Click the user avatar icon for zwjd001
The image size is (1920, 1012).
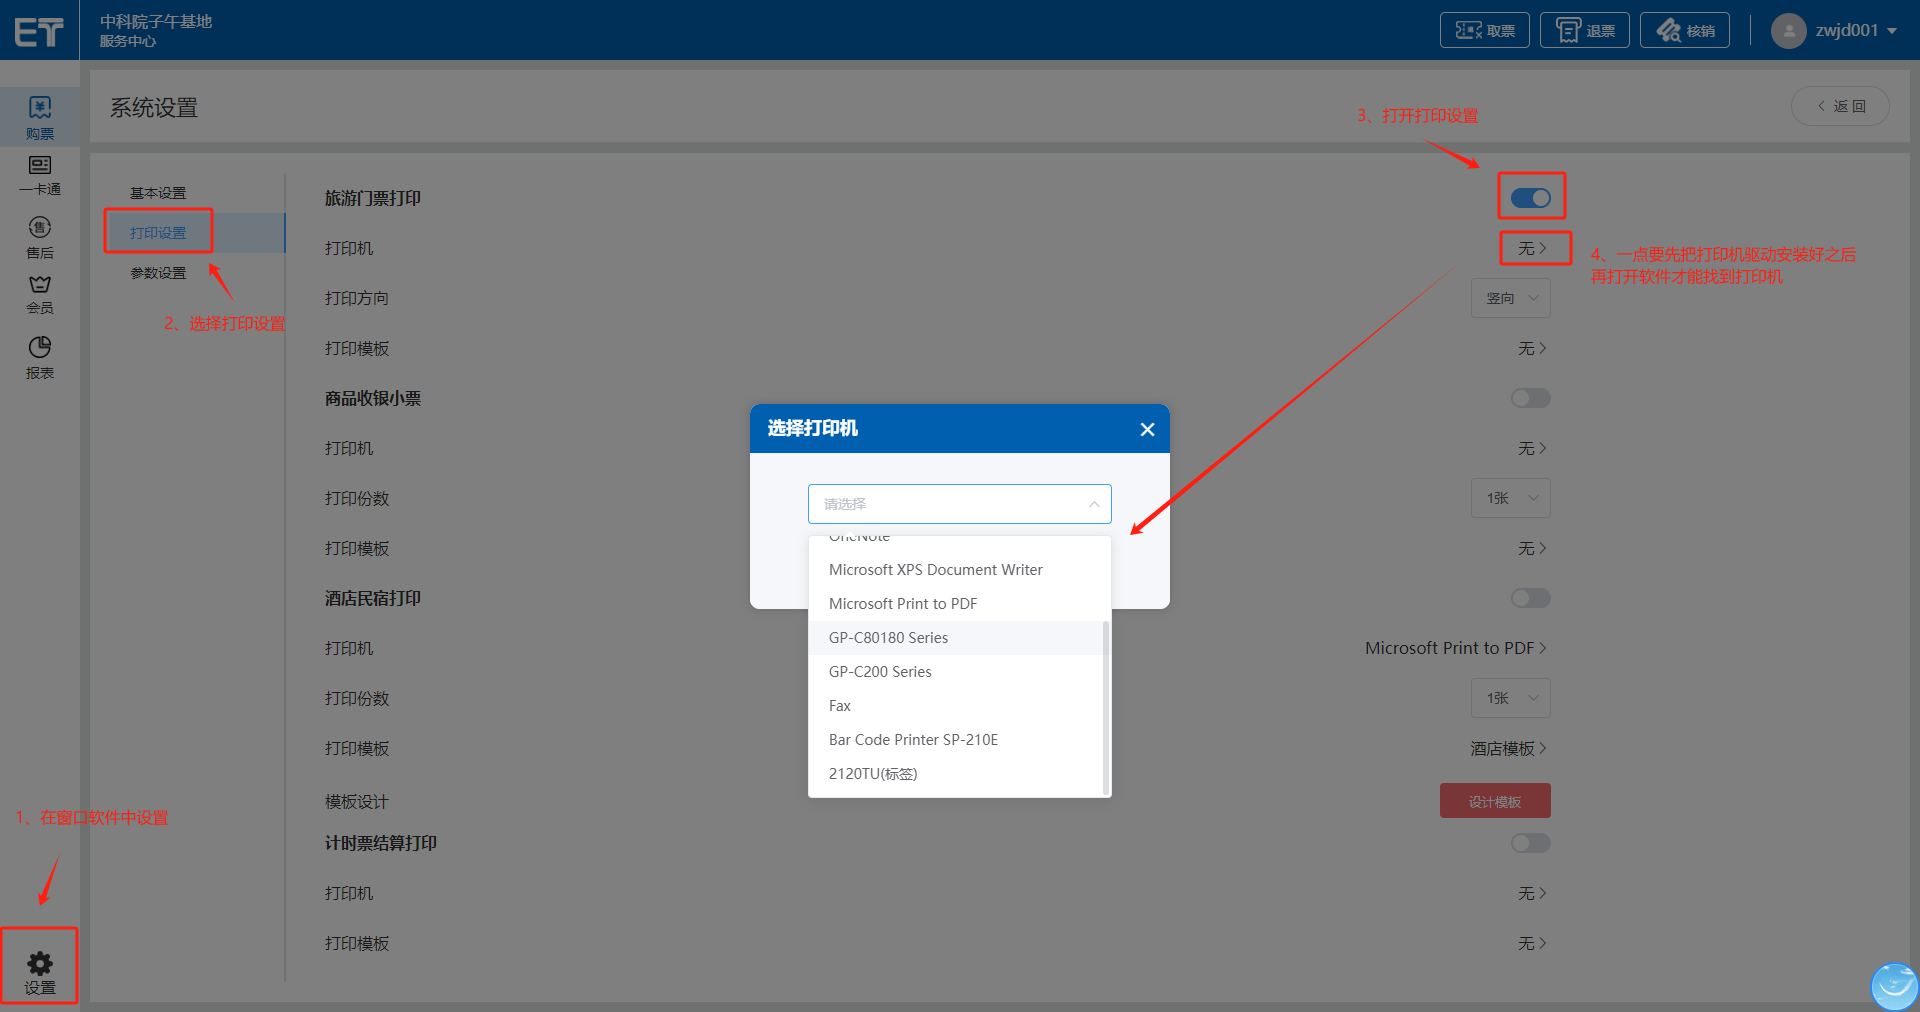coord(1788,31)
